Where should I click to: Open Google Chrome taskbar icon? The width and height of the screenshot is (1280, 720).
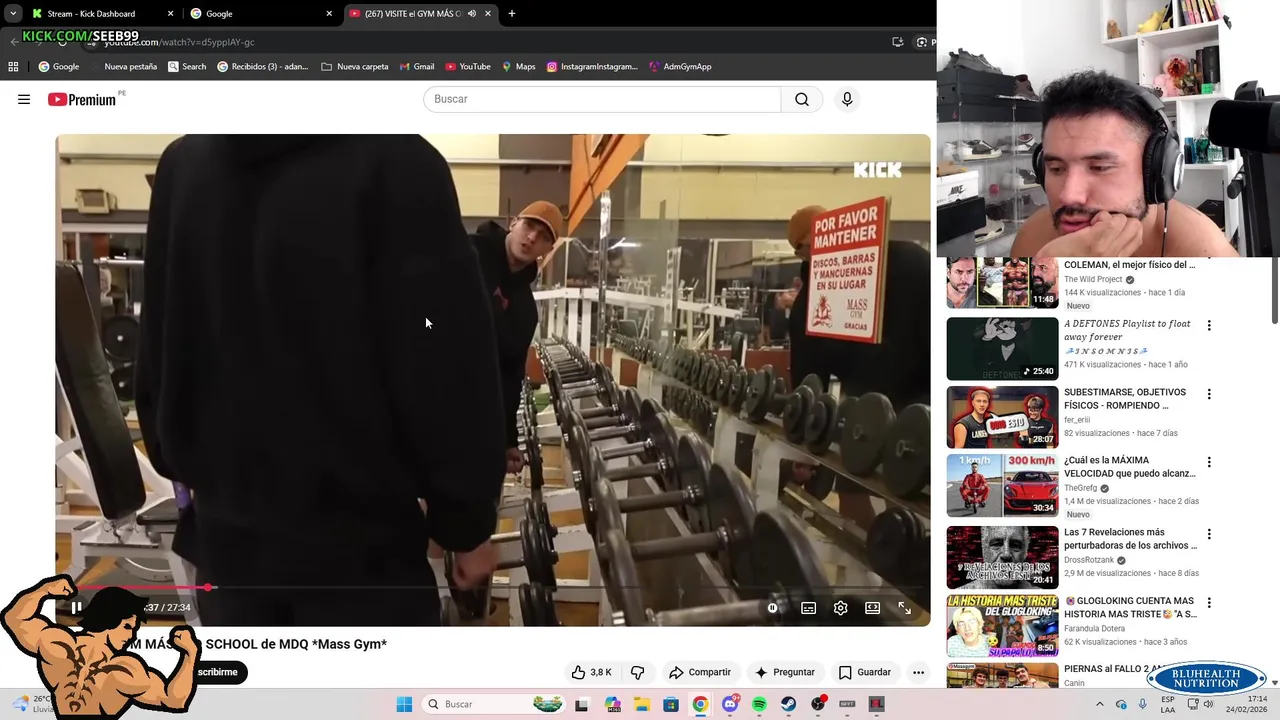click(700, 704)
